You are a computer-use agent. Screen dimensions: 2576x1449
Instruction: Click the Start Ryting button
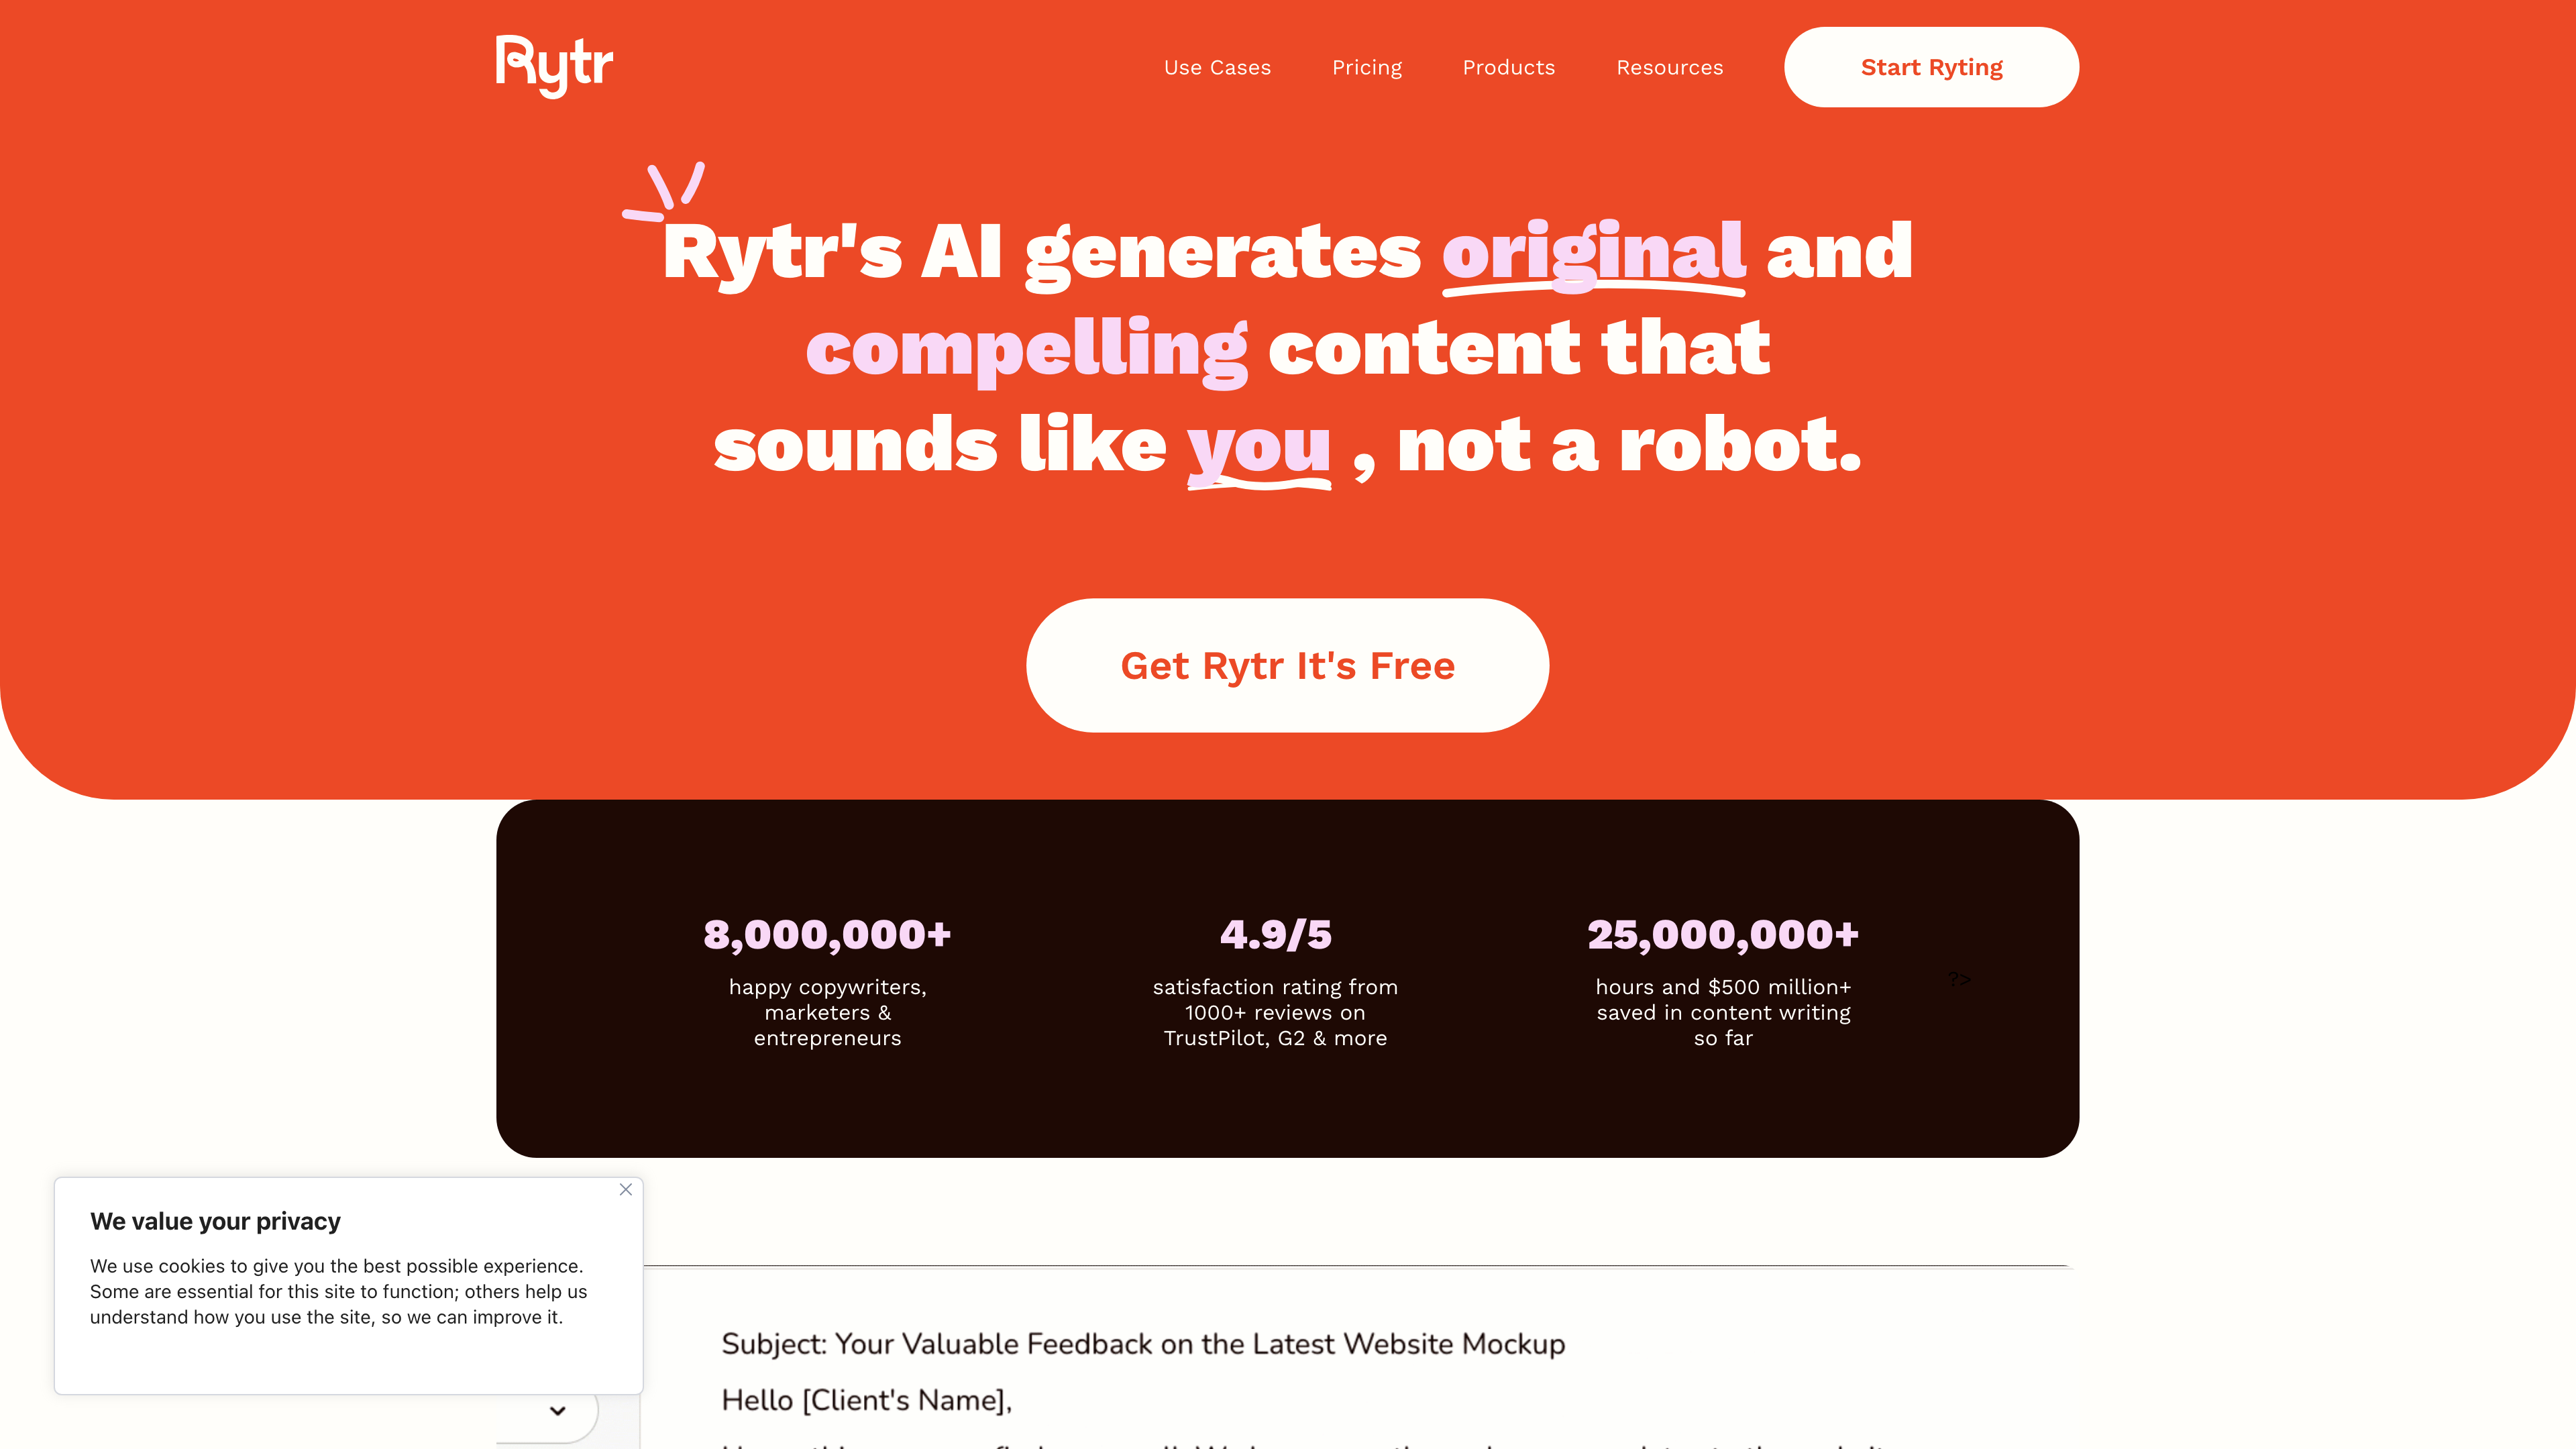[x=1931, y=67]
